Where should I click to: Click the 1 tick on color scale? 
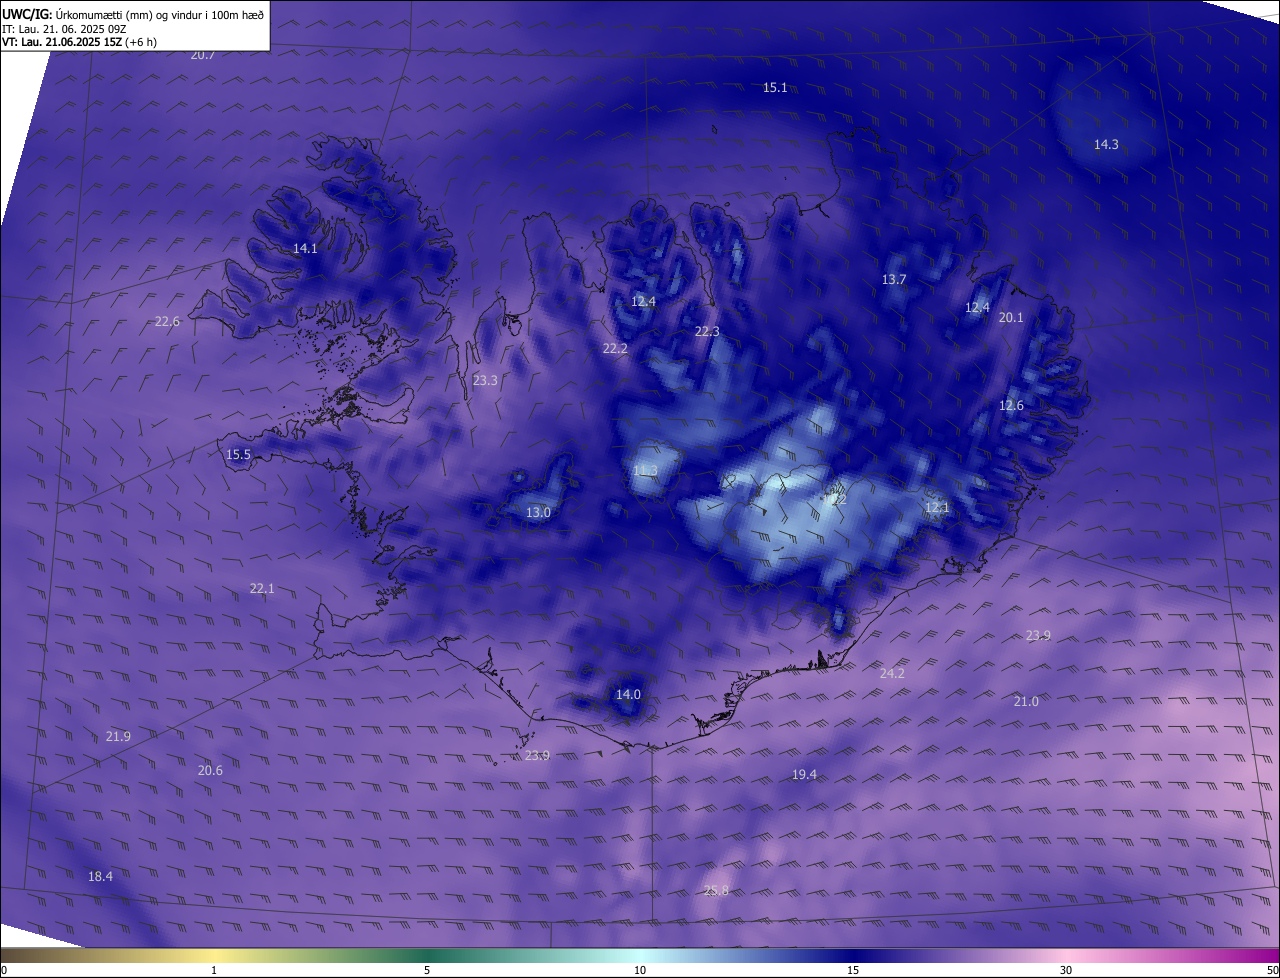pyautogui.click(x=214, y=970)
